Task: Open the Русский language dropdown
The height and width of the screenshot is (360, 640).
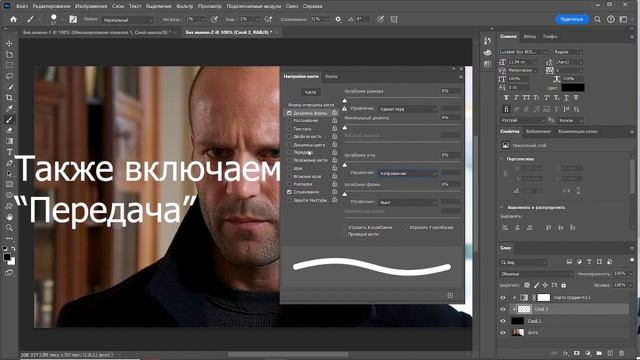Action: coord(523,120)
